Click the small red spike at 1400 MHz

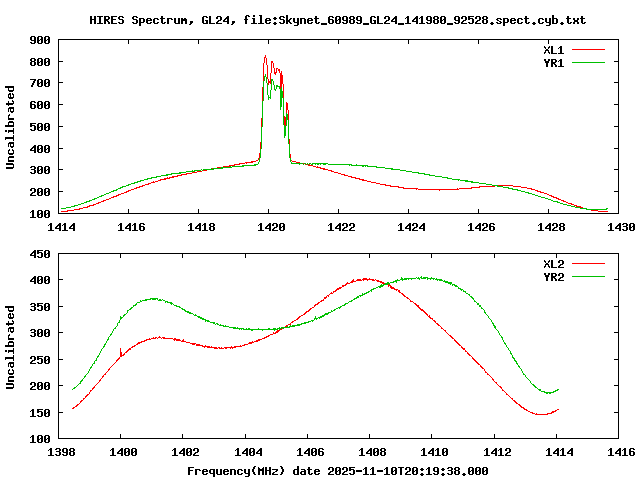tap(120, 352)
